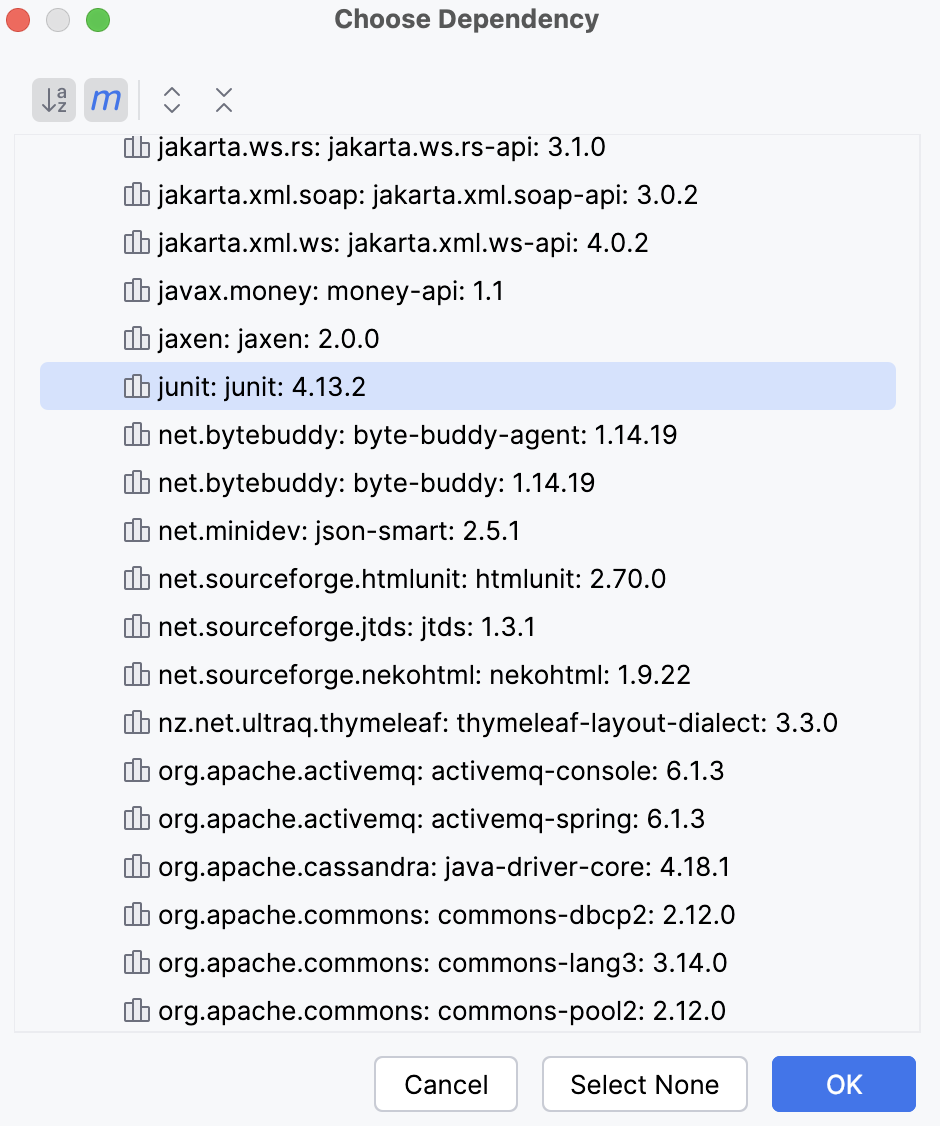Click library icon beside jtds 1.3.1
940x1126 pixels.
point(135,627)
